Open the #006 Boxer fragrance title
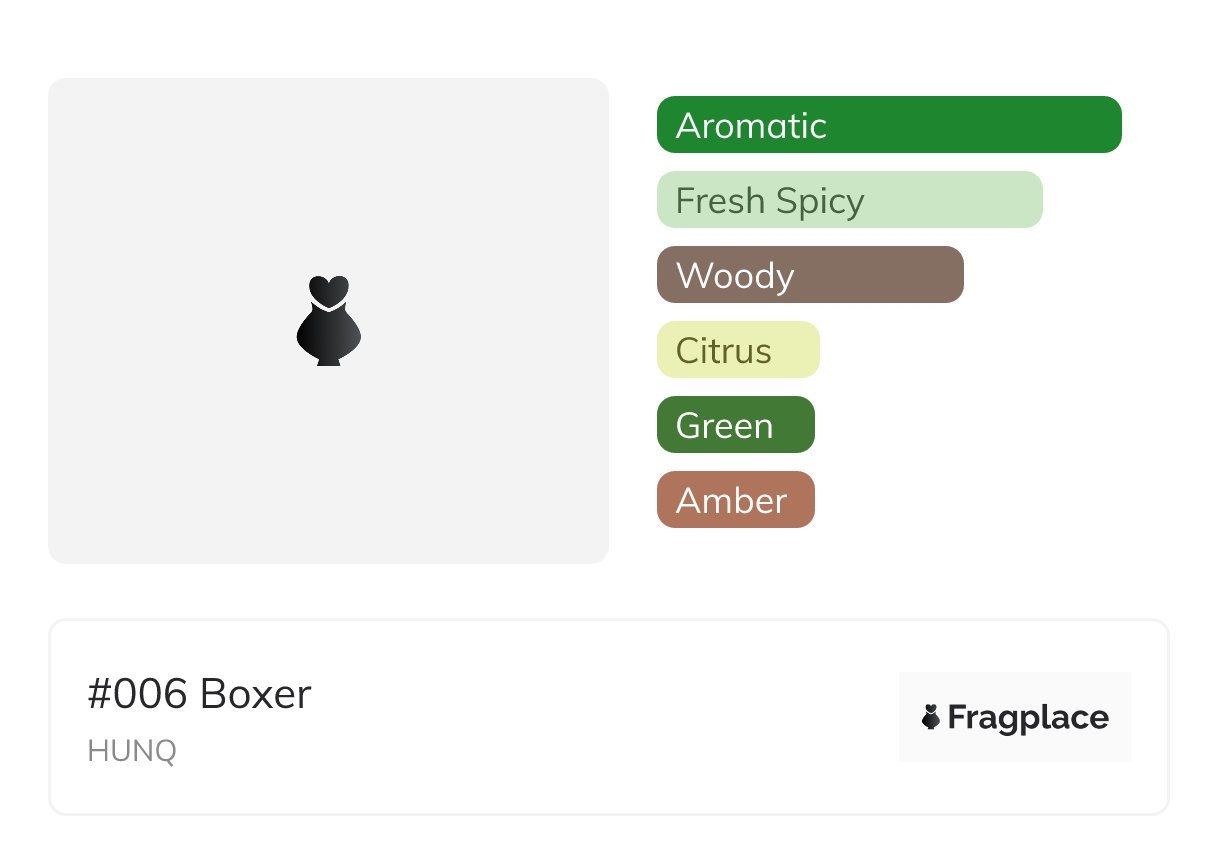 [x=199, y=694]
